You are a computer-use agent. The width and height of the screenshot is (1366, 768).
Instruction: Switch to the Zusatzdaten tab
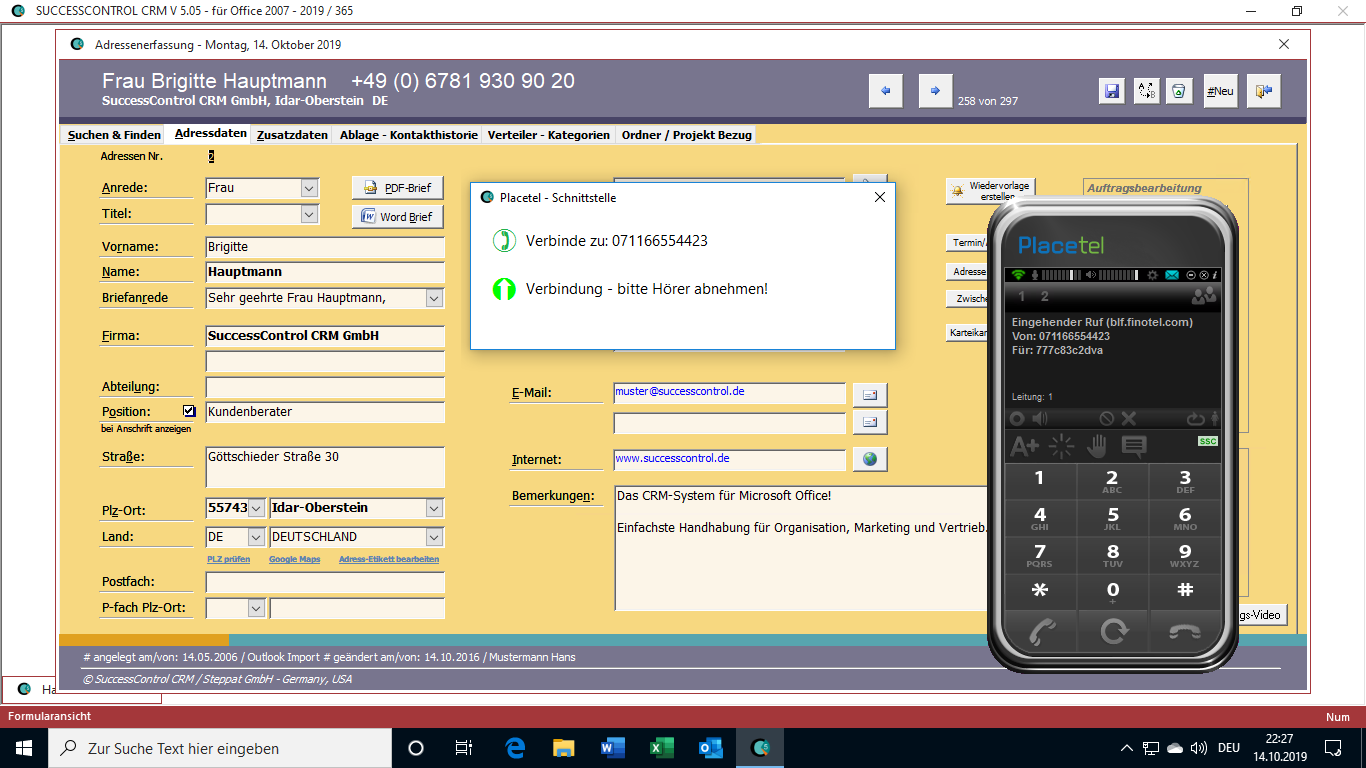(292, 135)
